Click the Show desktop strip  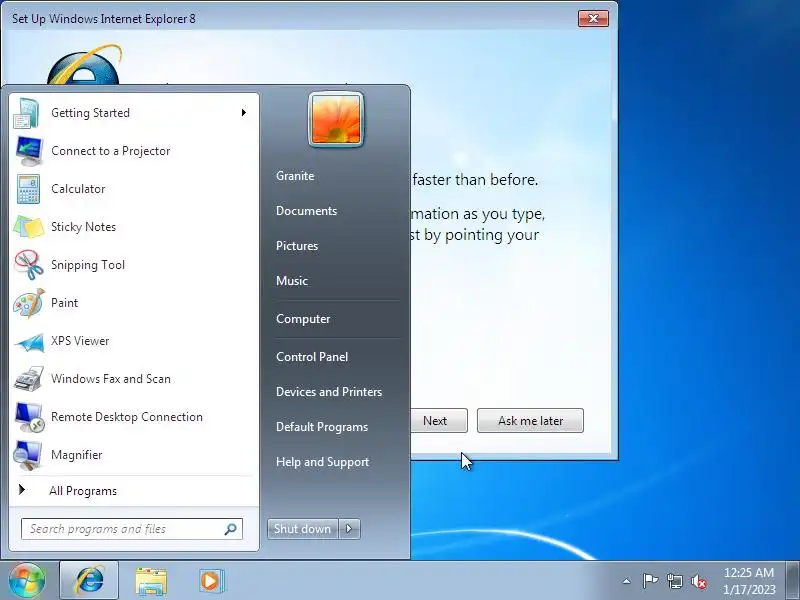coord(793,581)
